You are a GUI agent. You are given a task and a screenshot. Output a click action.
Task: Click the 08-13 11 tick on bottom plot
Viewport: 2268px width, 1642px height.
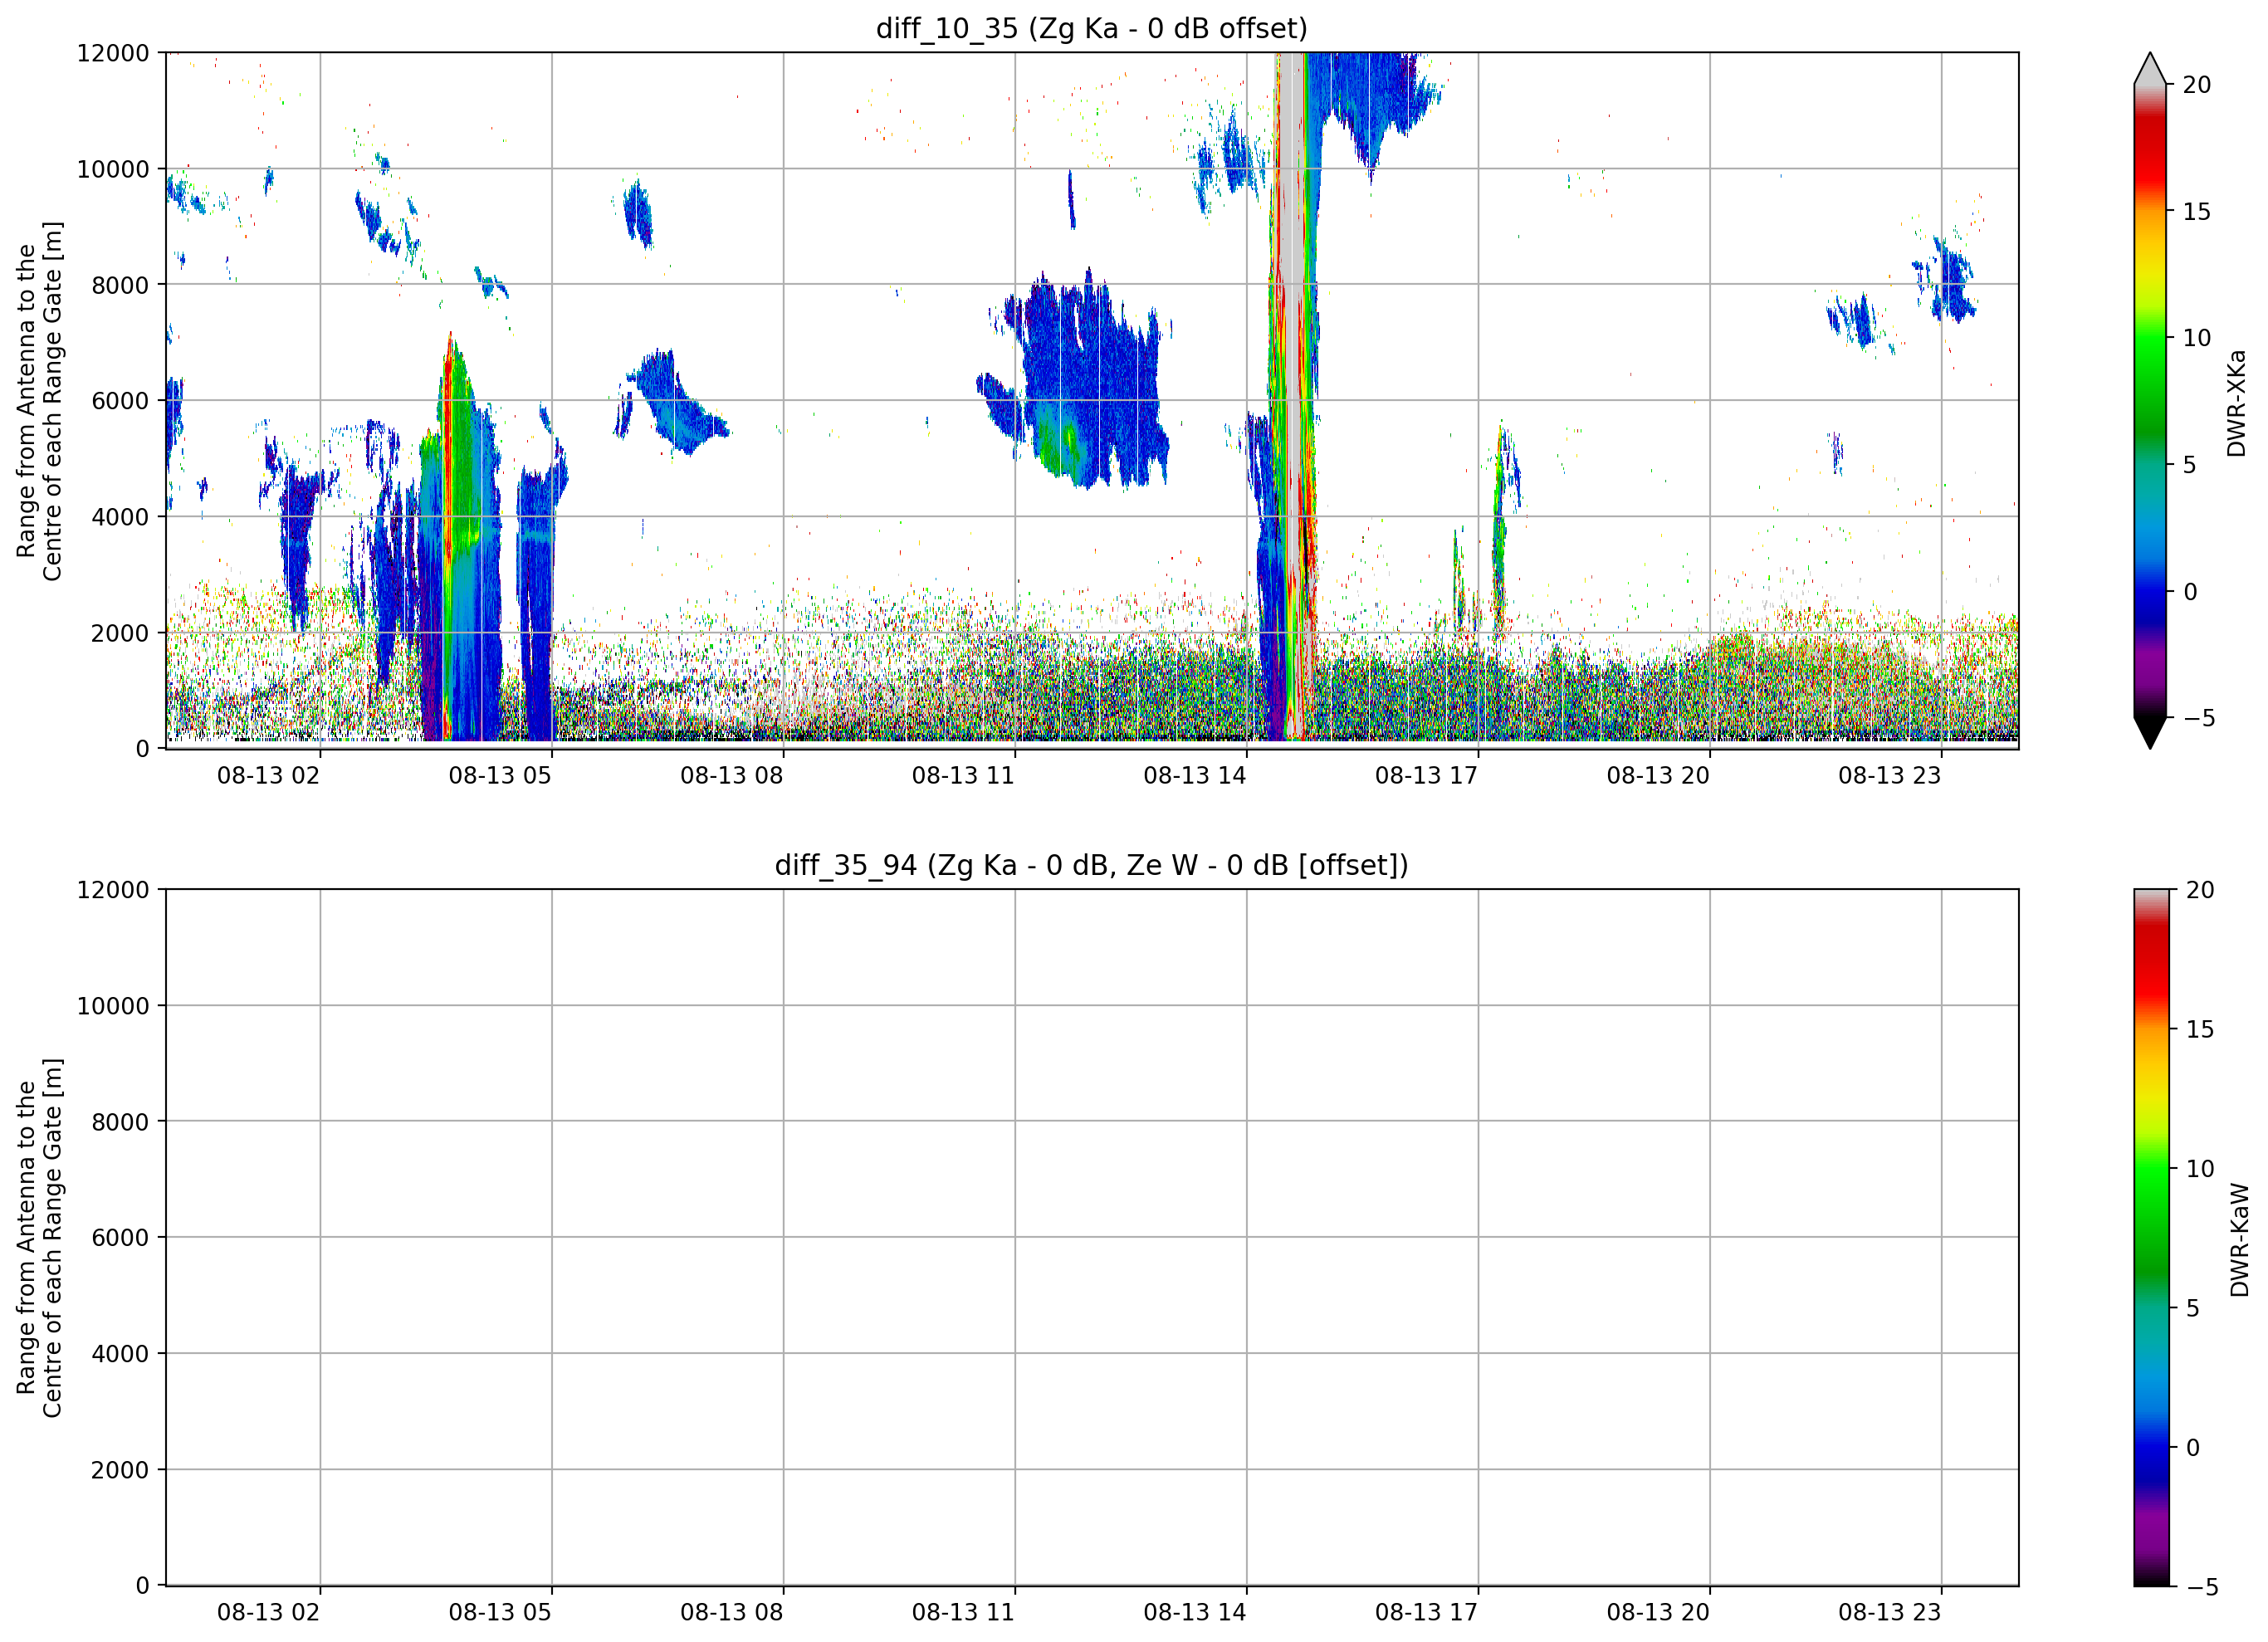click(963, 1613)
